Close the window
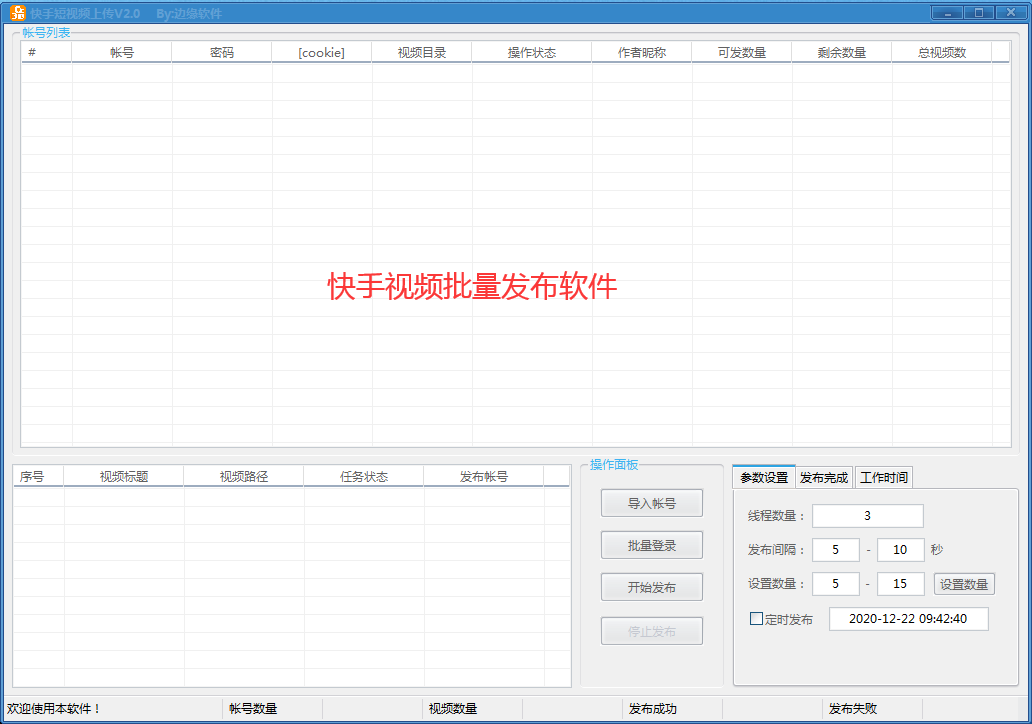Viewport: 1032px width, 724px height. 1010,13
